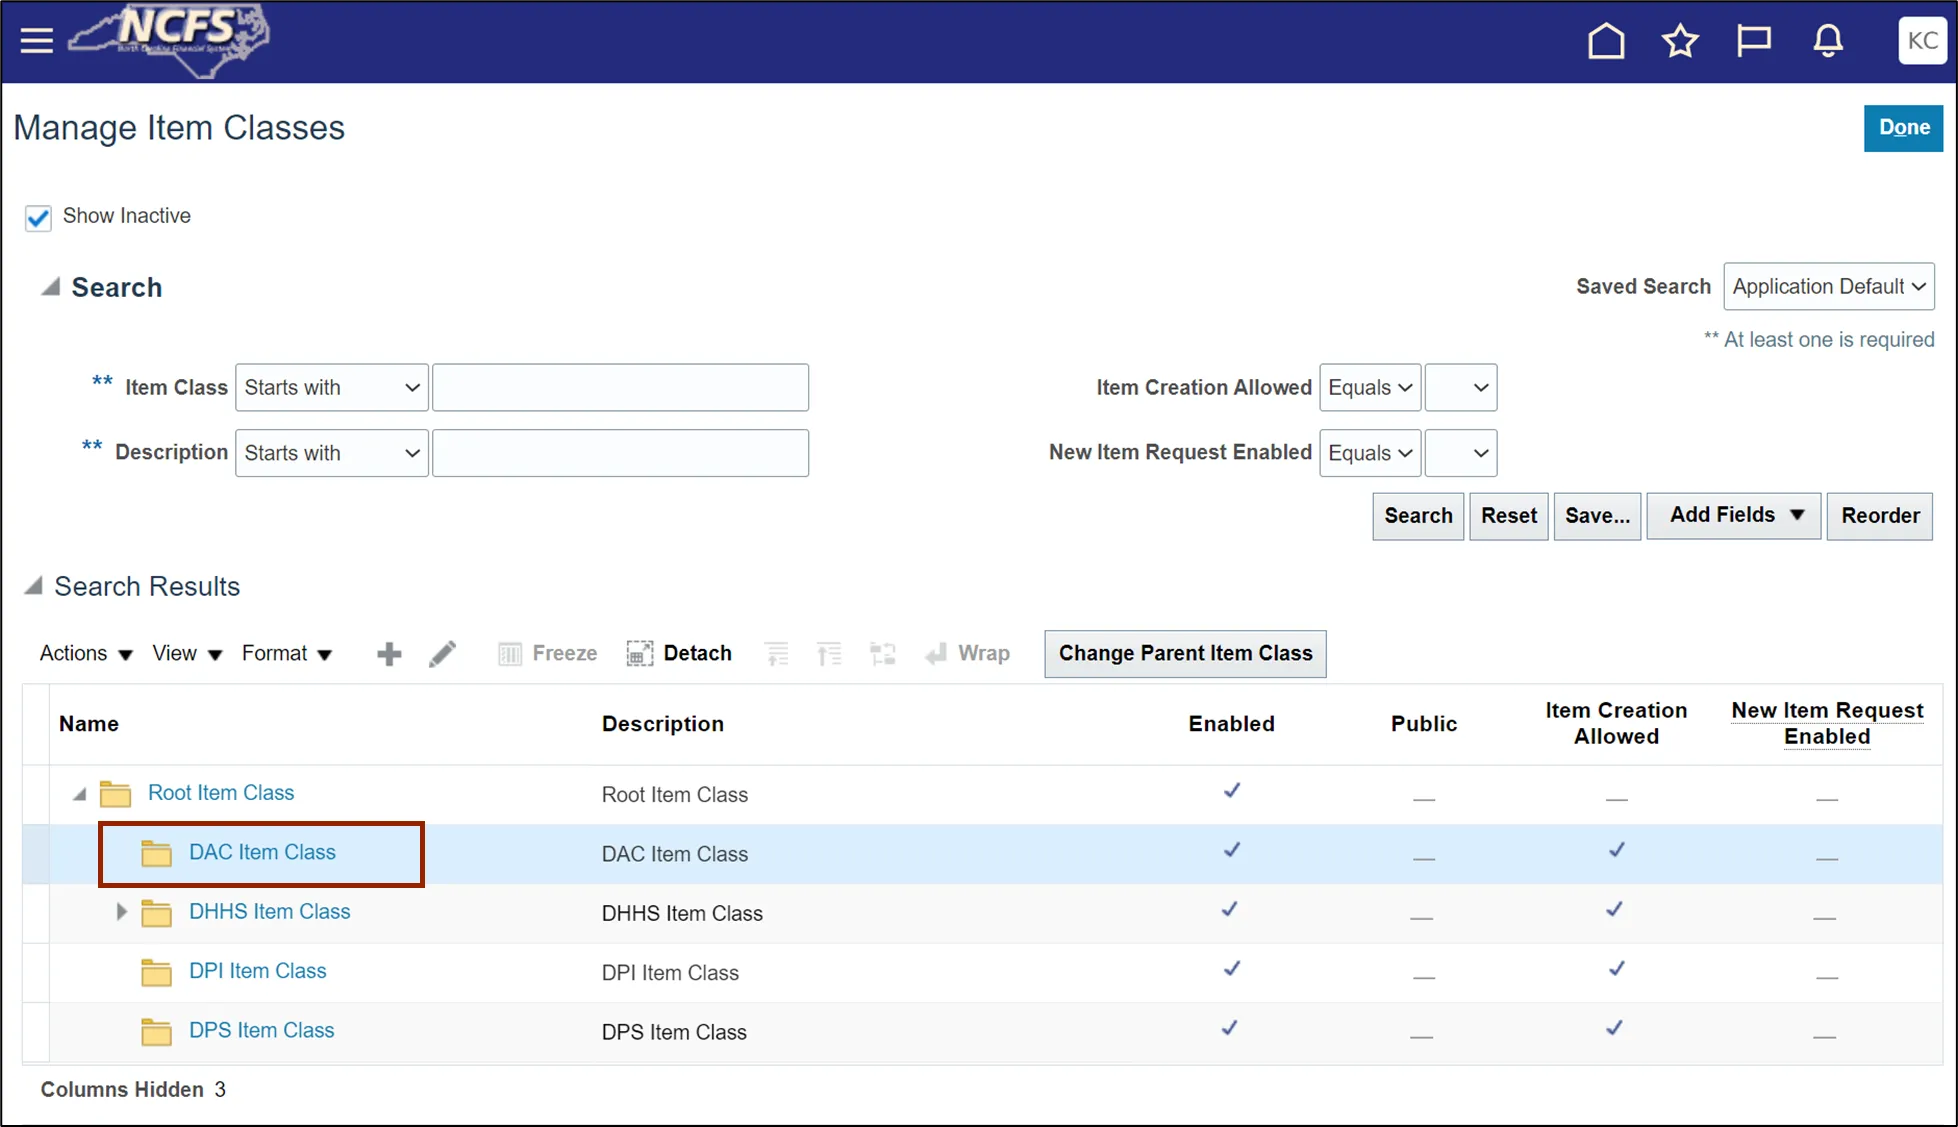This screenshot has height=1127, width=1958.
Task: Open the Root Item Class link
Action: click(221, 793)
